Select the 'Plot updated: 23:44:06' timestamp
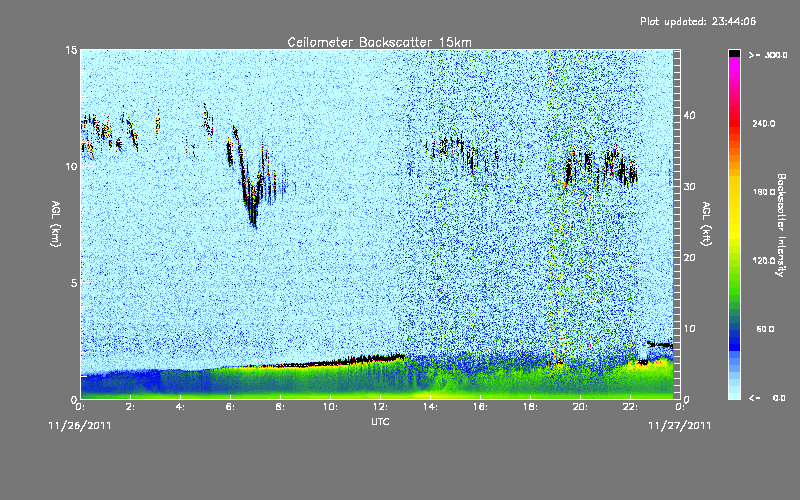Viewport: 800px width, 500px height. coord(698,21)
